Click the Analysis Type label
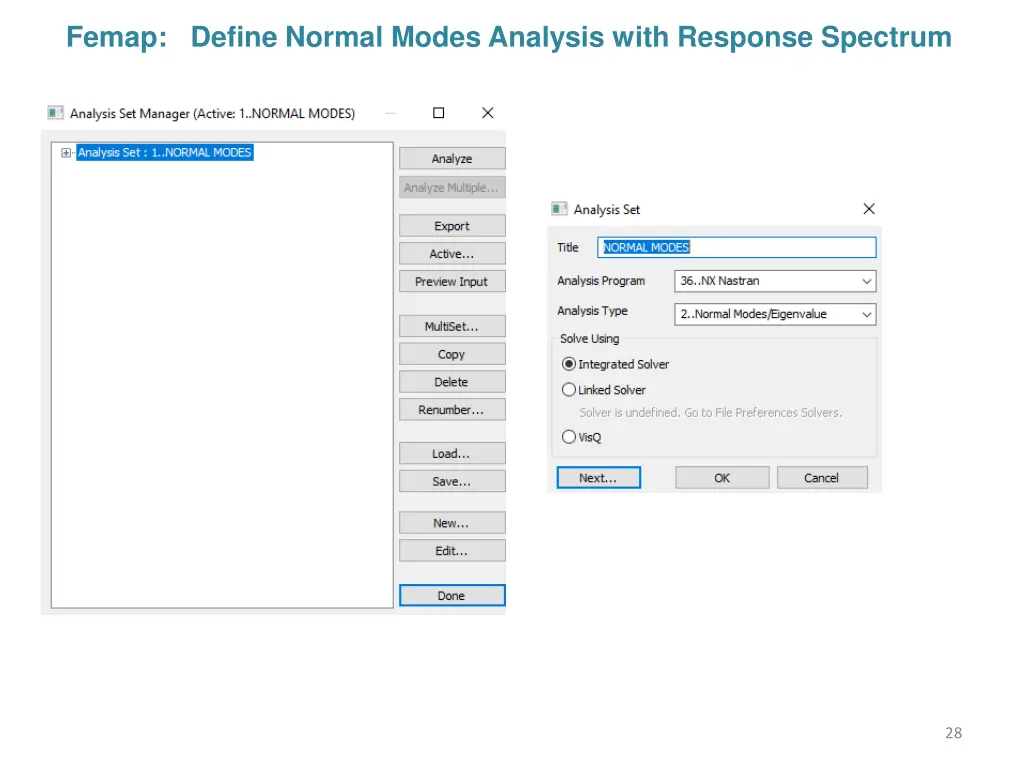This screenshot has height=768, width=1024. coord(592,311)
